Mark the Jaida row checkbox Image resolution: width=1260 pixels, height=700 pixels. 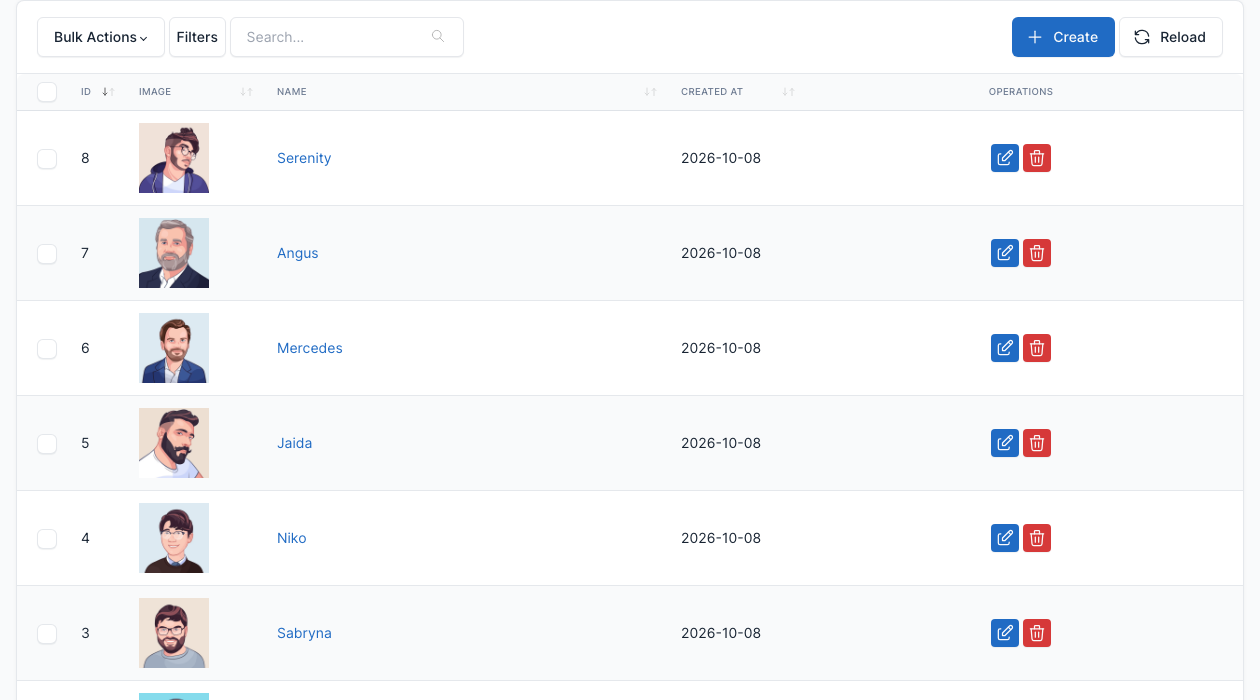(47, 443)
